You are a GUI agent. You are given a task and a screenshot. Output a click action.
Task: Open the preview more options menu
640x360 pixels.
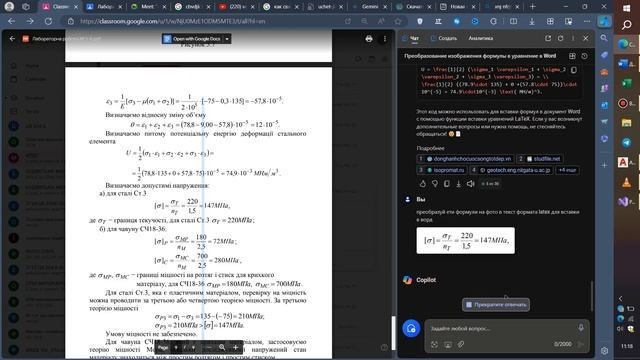tap(384, 39)
